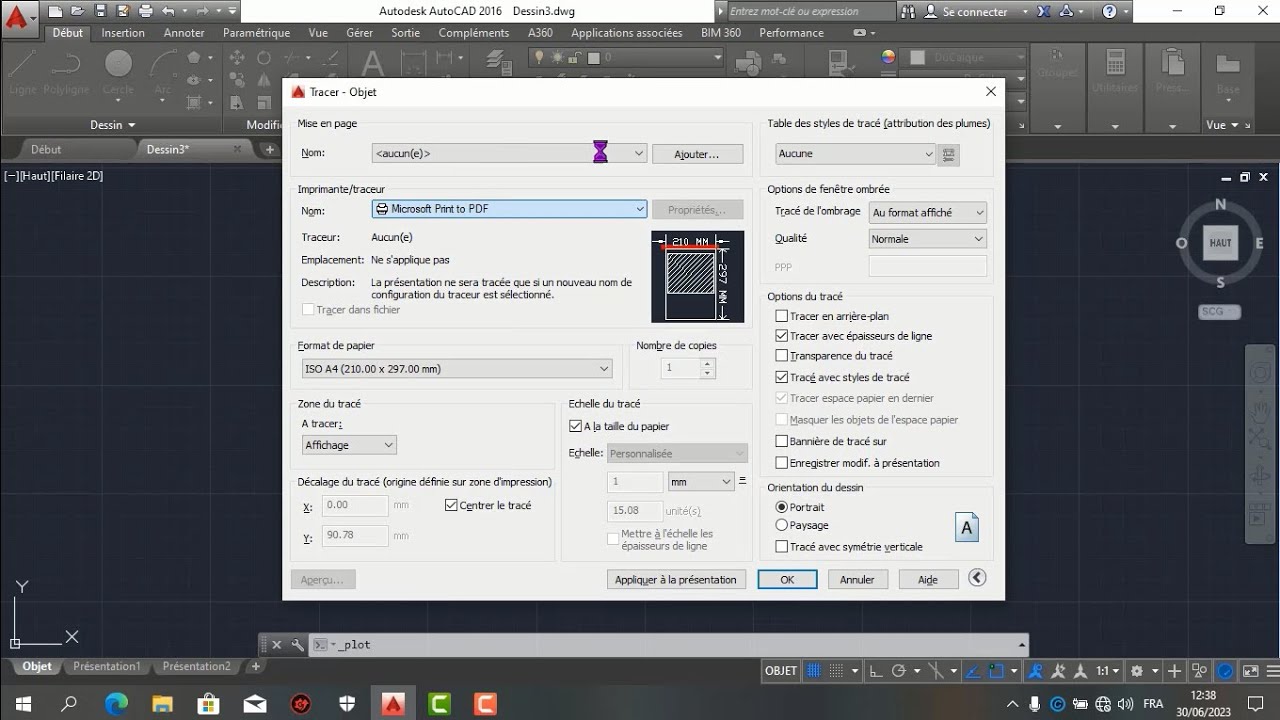Click the wrench icon on the command line
Image resolution: width=1280 pixels, height=720 pixels.
[x=297, y=645]
